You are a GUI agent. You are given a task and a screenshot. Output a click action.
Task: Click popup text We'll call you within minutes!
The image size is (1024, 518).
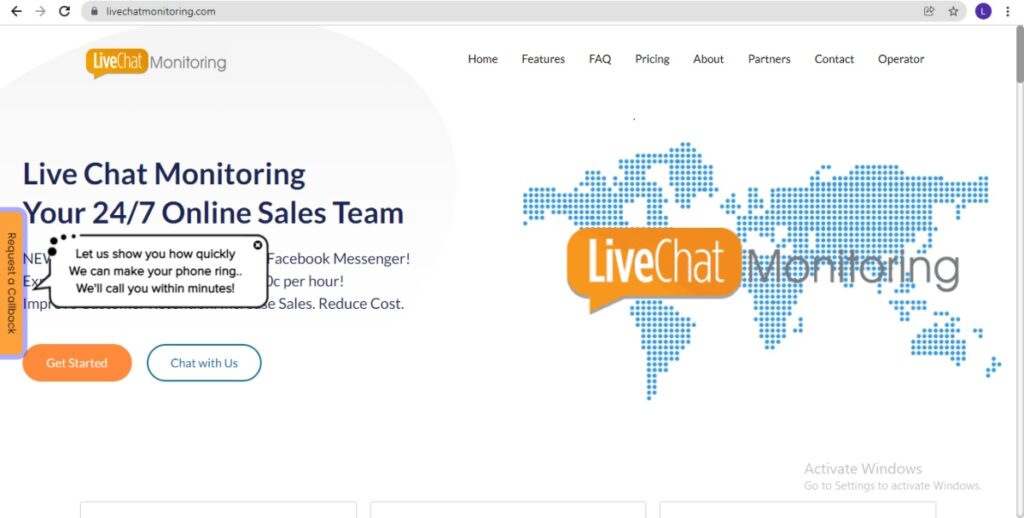coord(155,288)
